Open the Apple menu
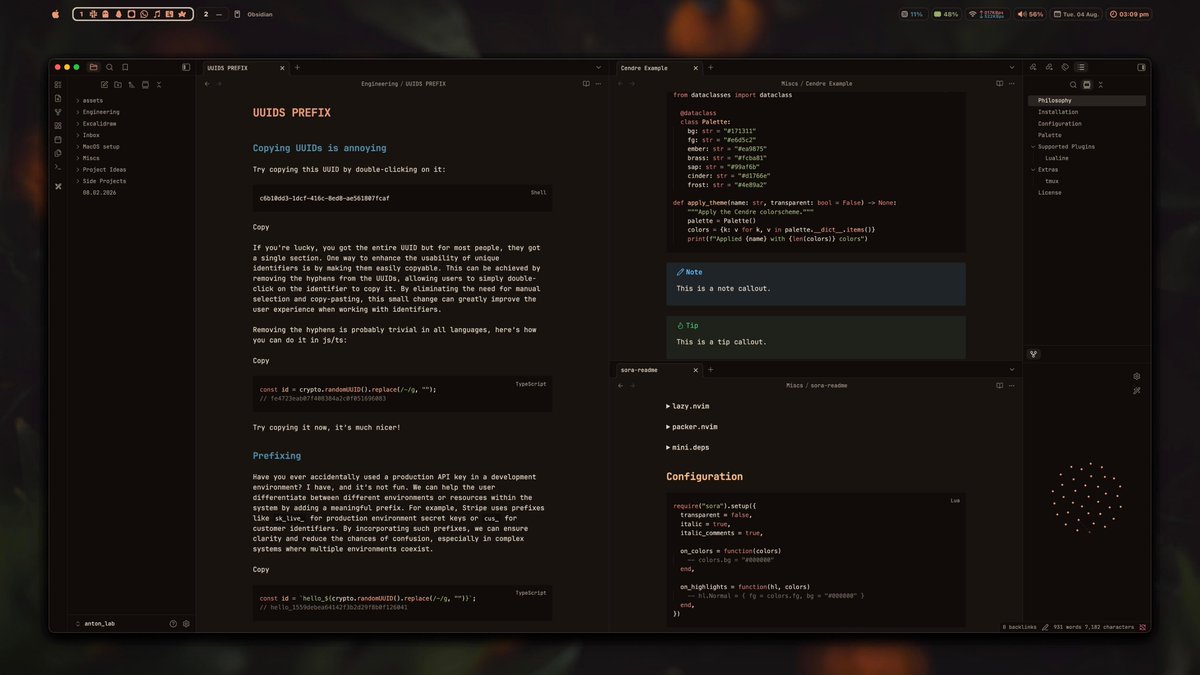This screenshot has width=1200, height=675. click(x=55, y=14)
